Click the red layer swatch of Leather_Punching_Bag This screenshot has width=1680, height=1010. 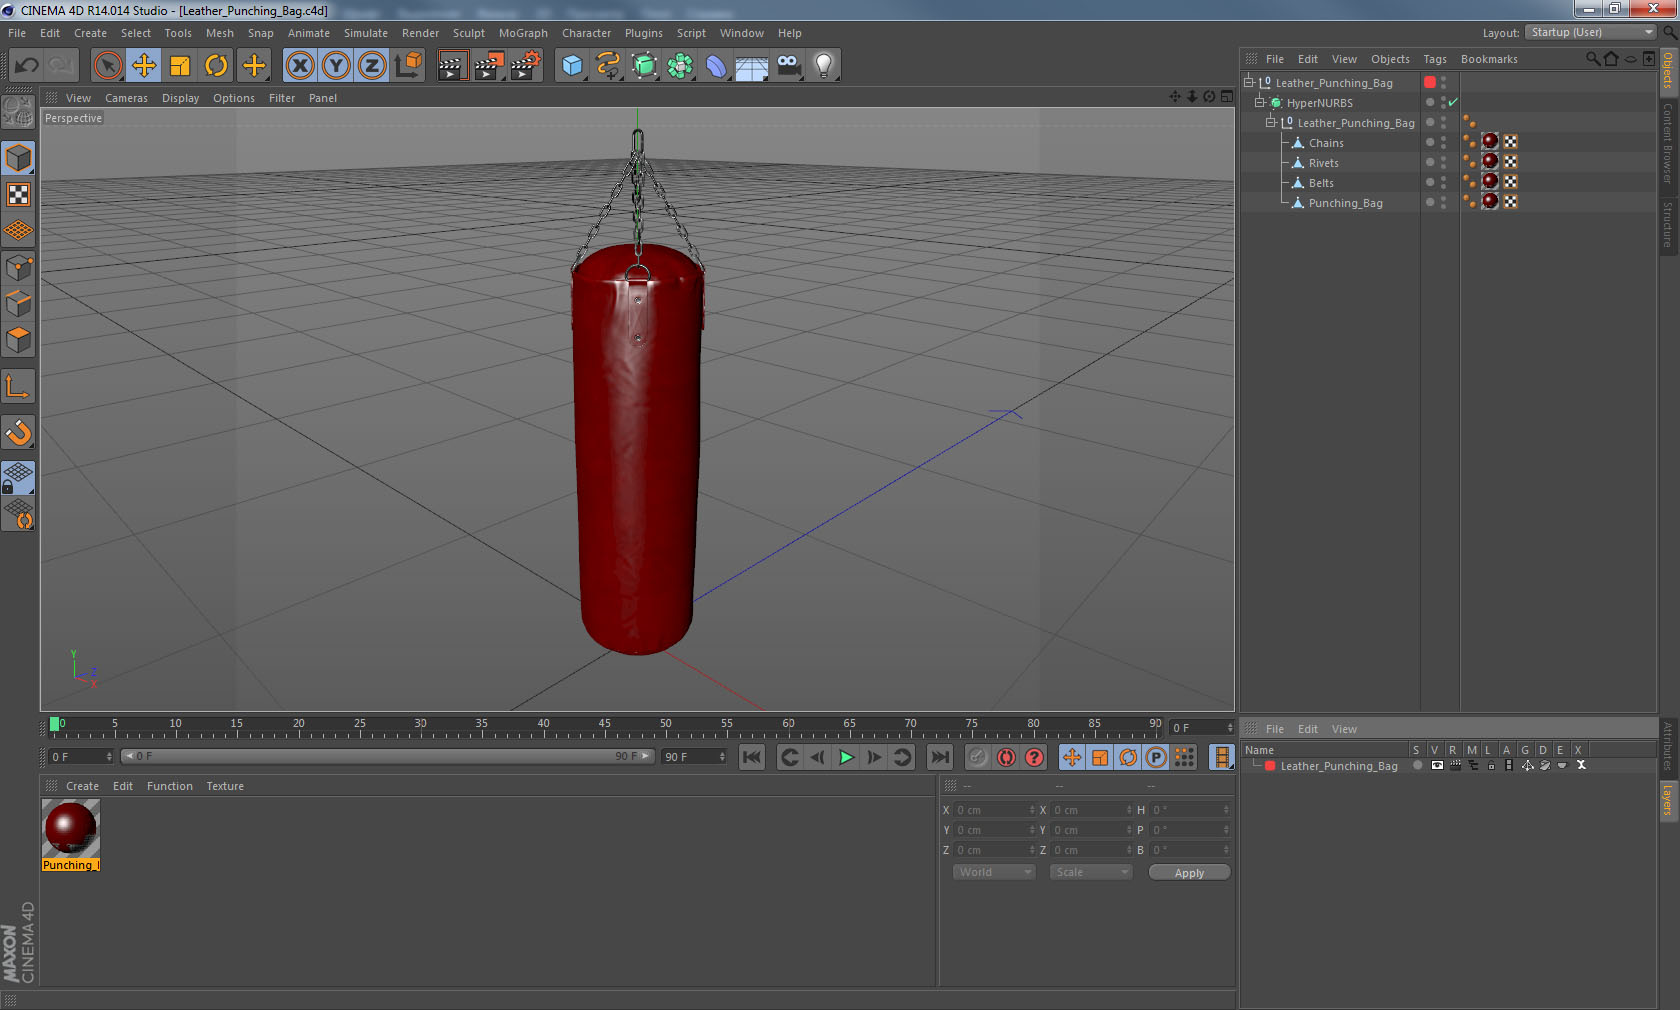coord(1430,82)
